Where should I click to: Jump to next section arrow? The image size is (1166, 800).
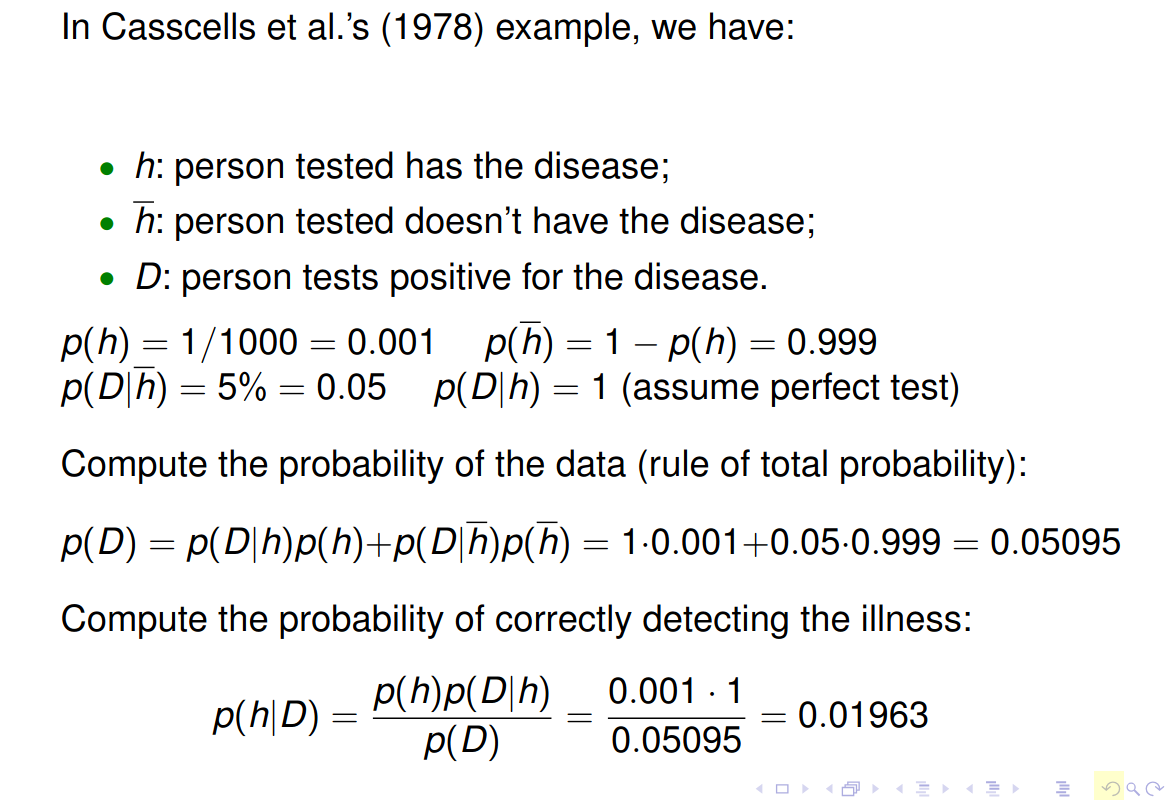tap(1016, 788)
